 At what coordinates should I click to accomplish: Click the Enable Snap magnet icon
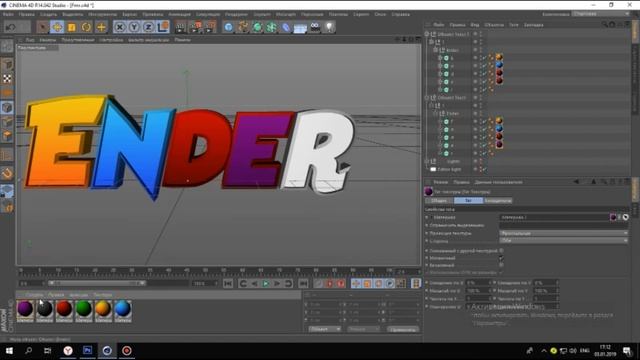coord(7,173)
